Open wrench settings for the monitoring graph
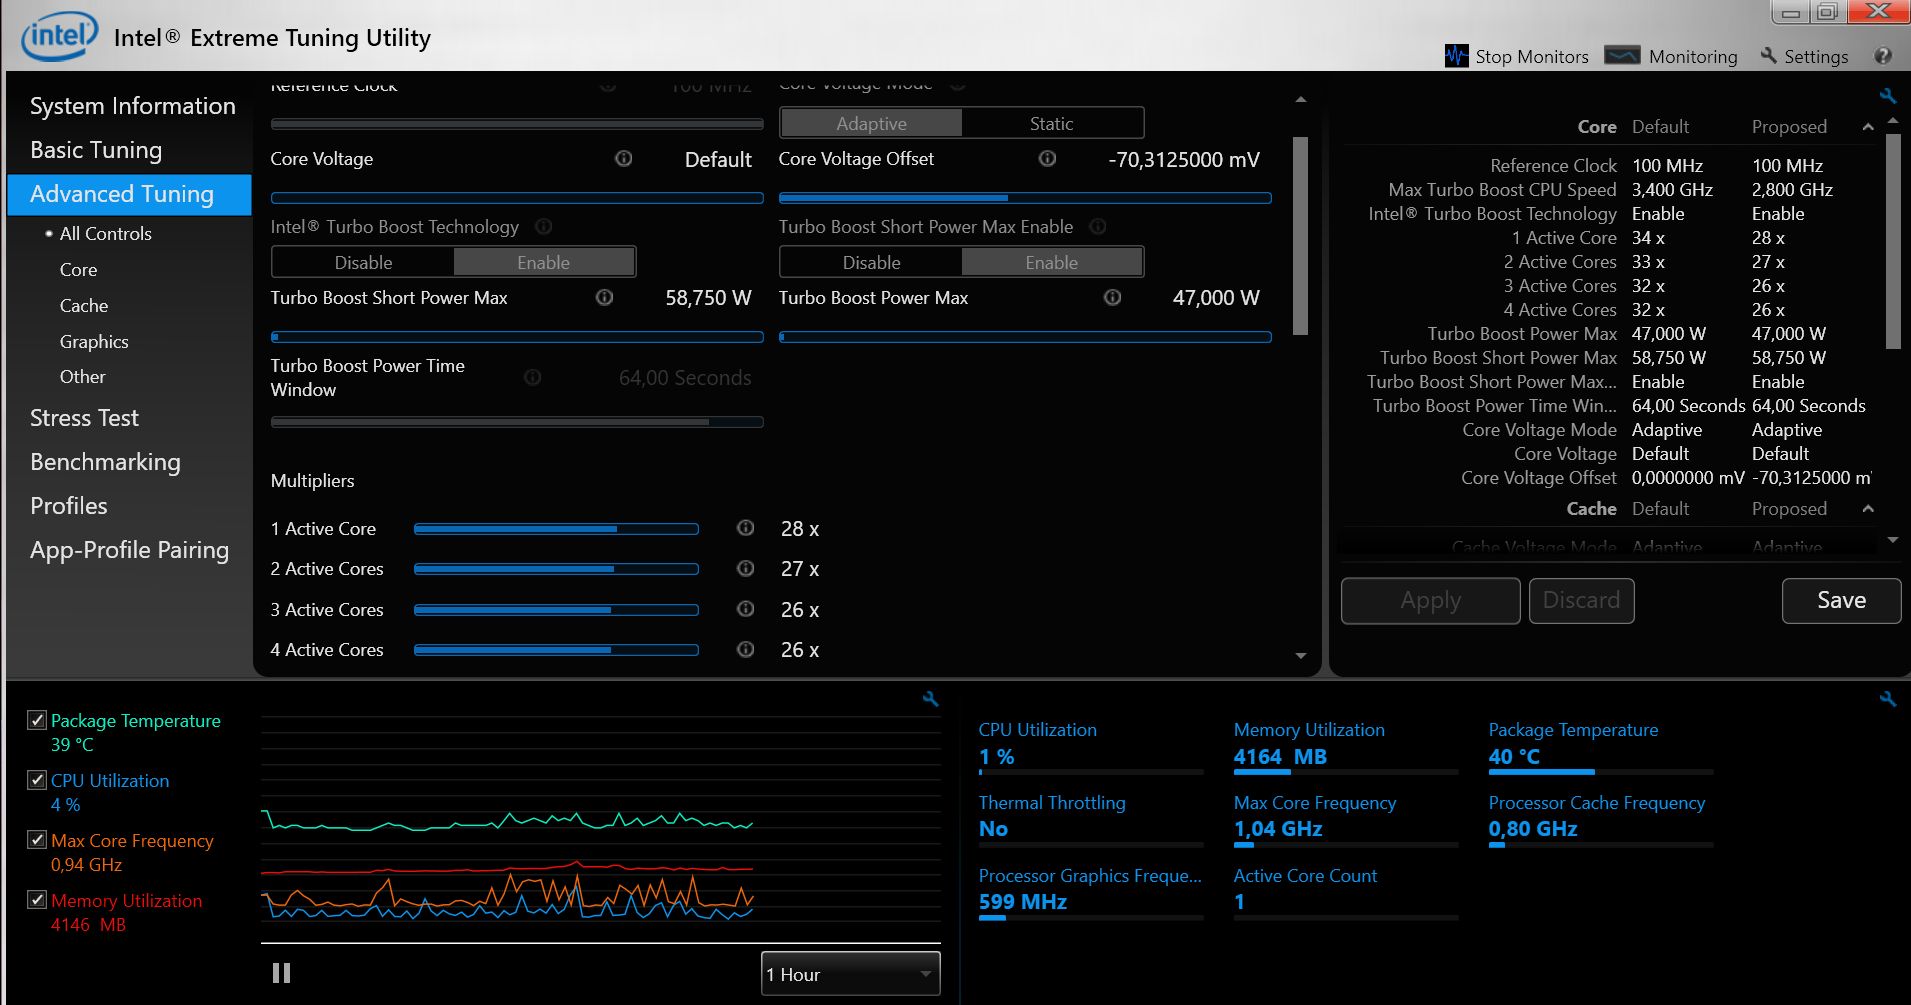Viewport: 1911px width, 1005px height. pos(930,699)
